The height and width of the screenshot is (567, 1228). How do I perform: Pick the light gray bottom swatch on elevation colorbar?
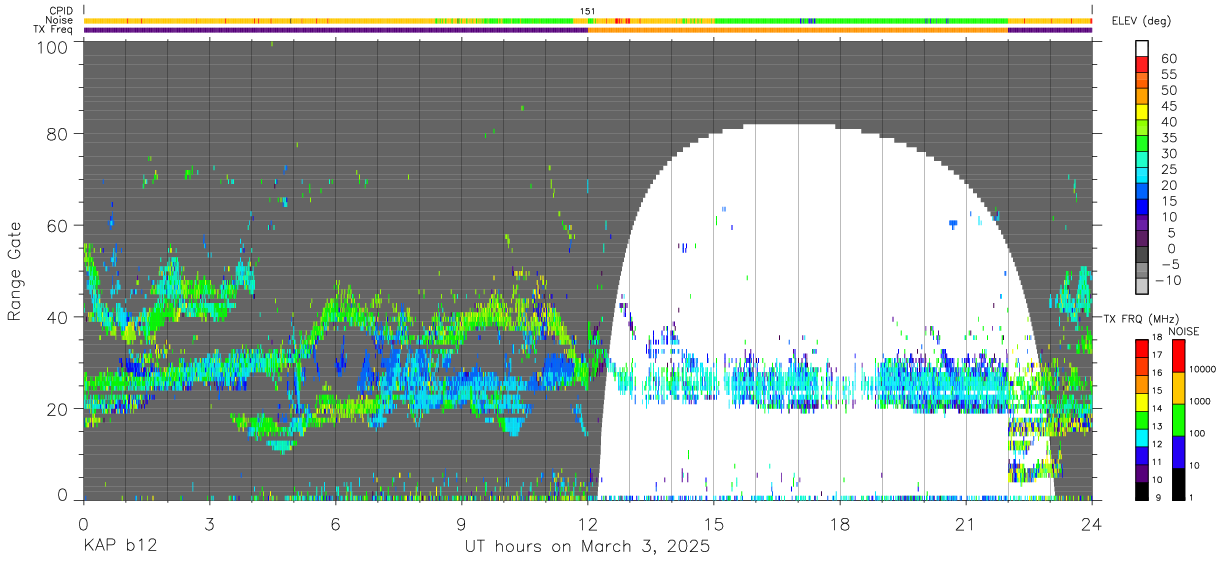1142,286
